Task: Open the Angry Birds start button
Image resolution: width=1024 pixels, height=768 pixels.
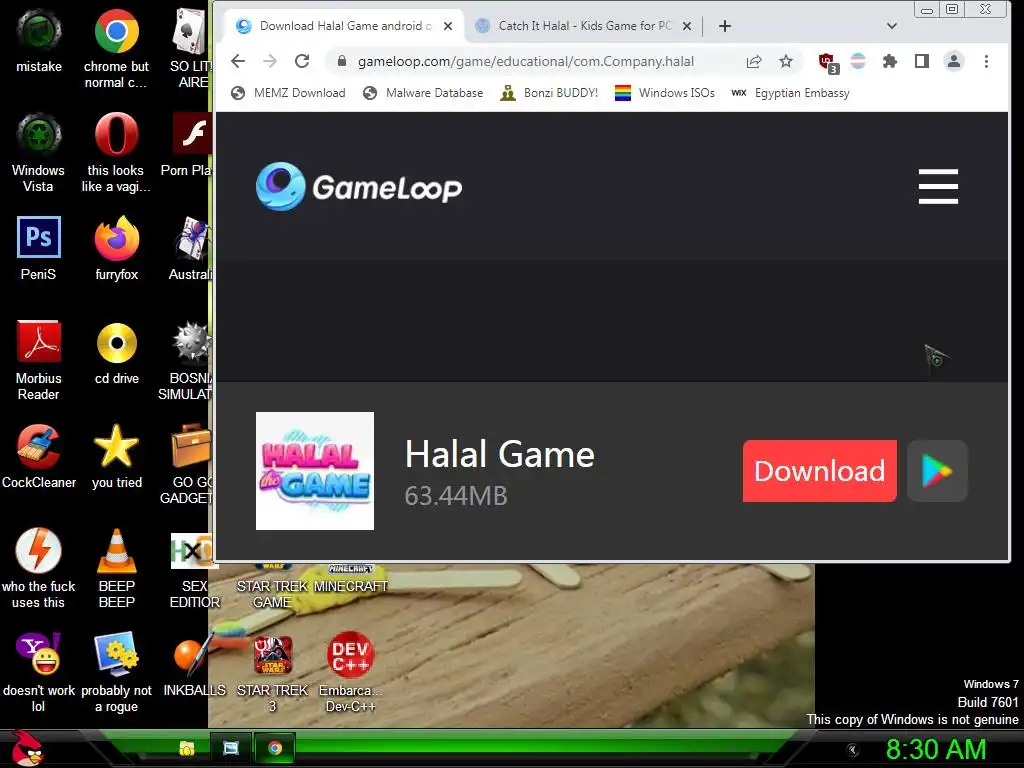Action: [x=26, y=748]
